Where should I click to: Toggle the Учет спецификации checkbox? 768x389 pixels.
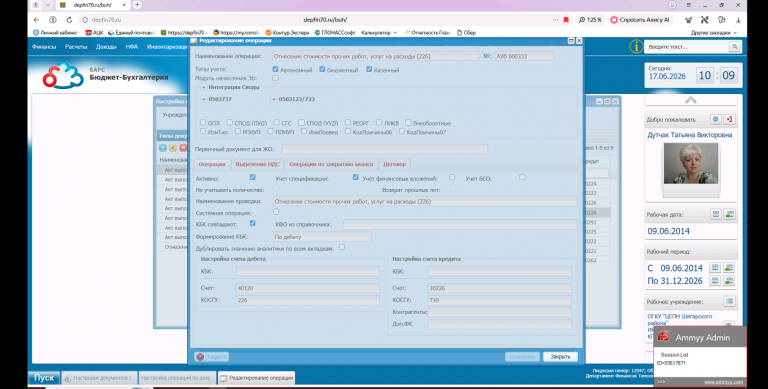[355, 177]
